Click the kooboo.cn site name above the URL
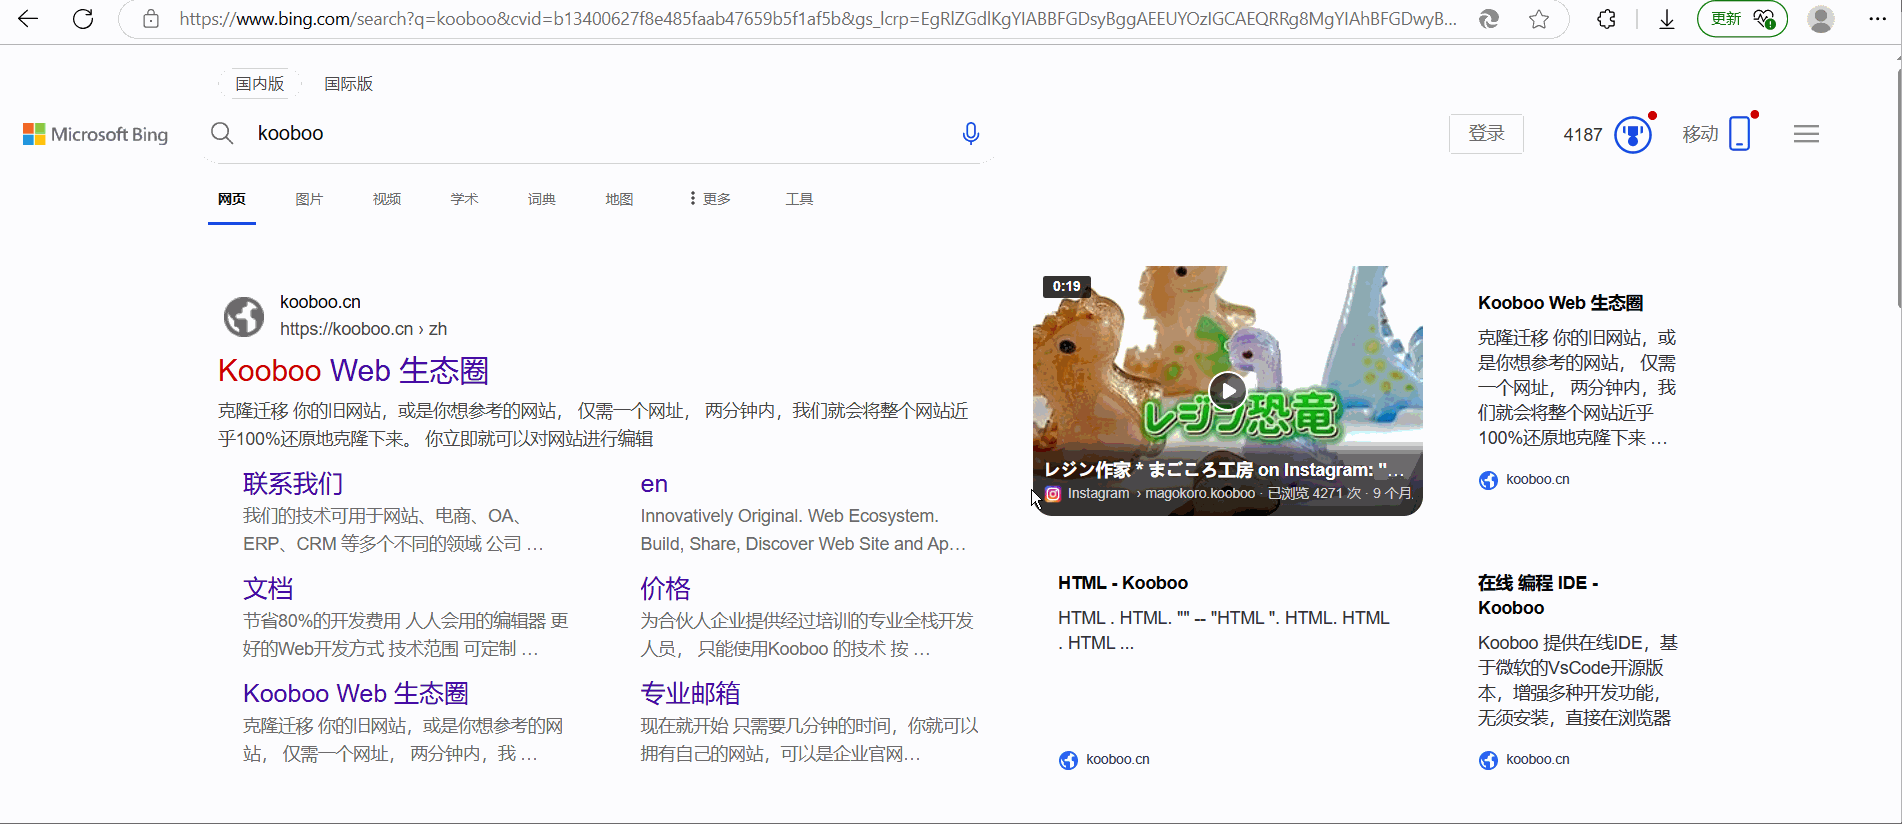This screenshot has width=1902, height=824. pos(320,302)
